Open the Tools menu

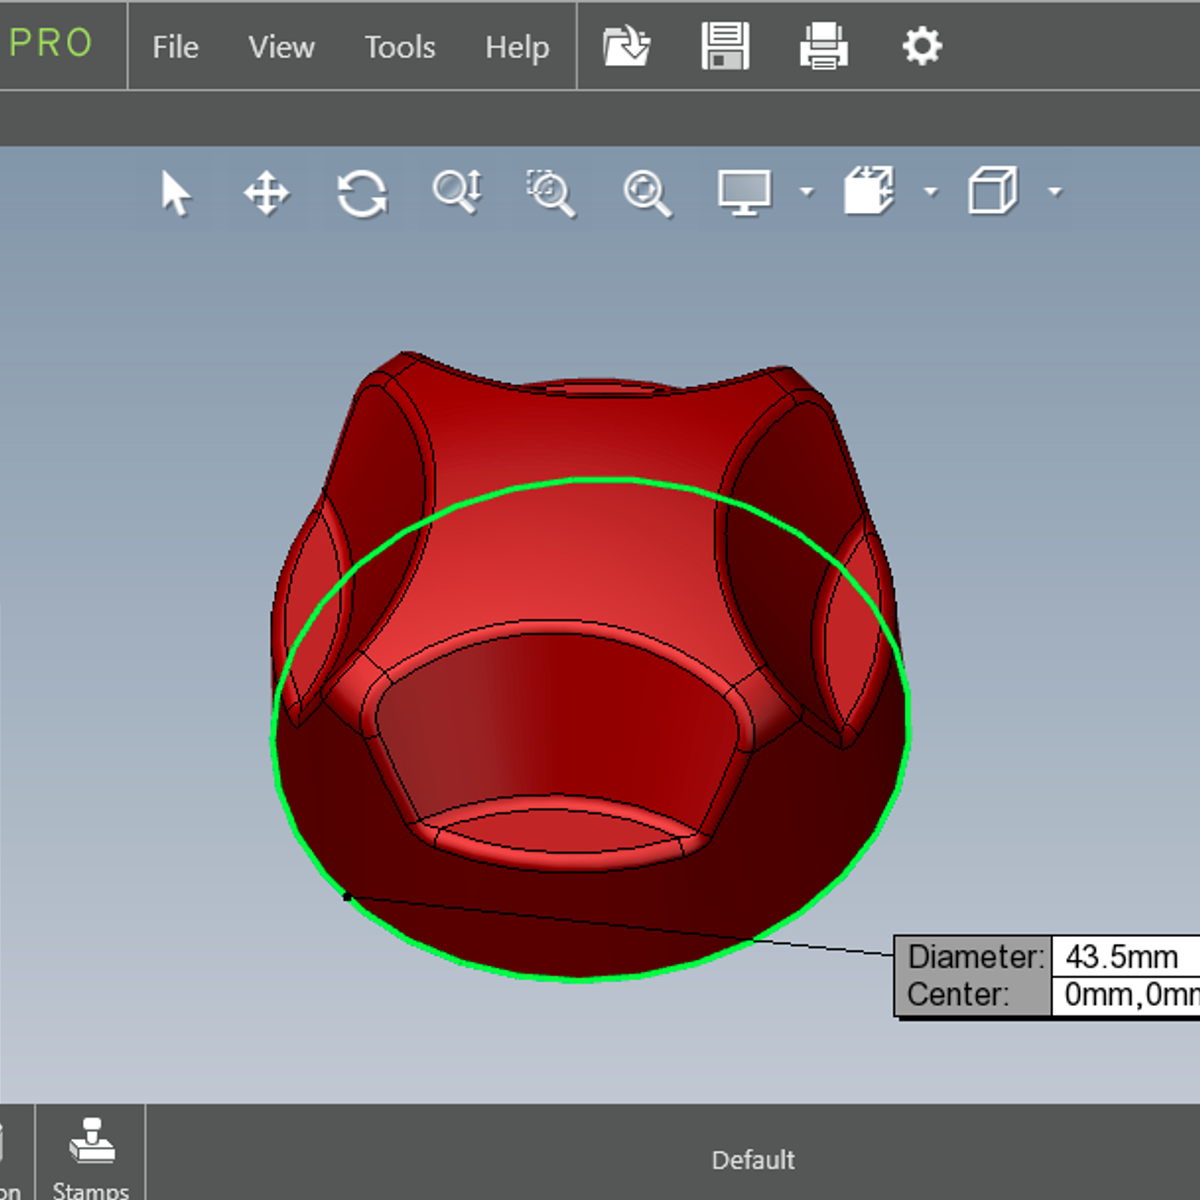click(x=399, y=47)
